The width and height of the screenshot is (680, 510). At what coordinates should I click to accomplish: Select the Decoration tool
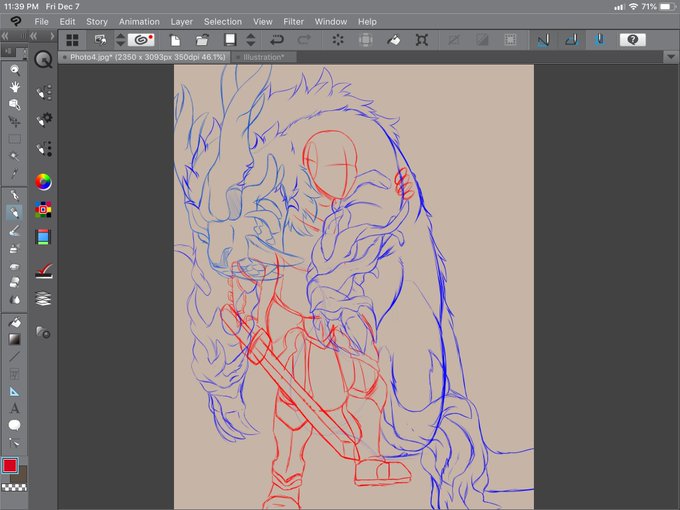[x=14, y=266]
